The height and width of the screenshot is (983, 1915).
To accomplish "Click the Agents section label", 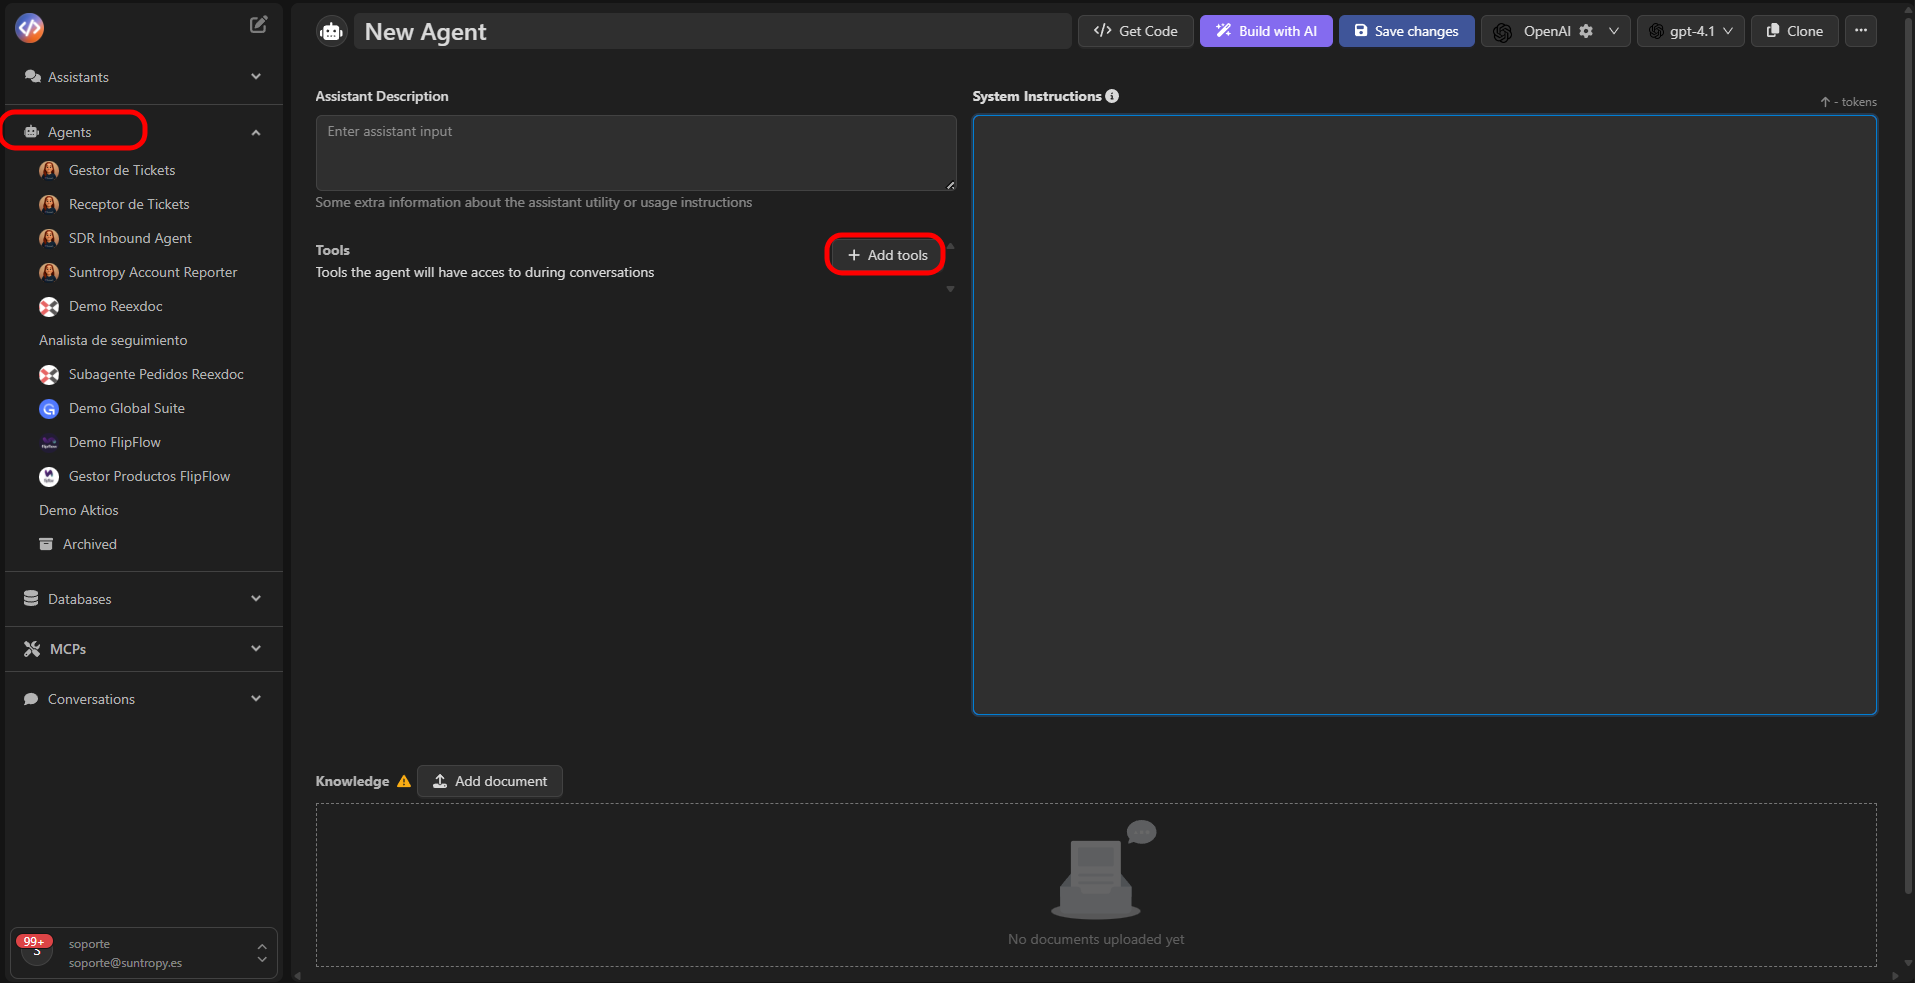I will [x=69, y=132].
